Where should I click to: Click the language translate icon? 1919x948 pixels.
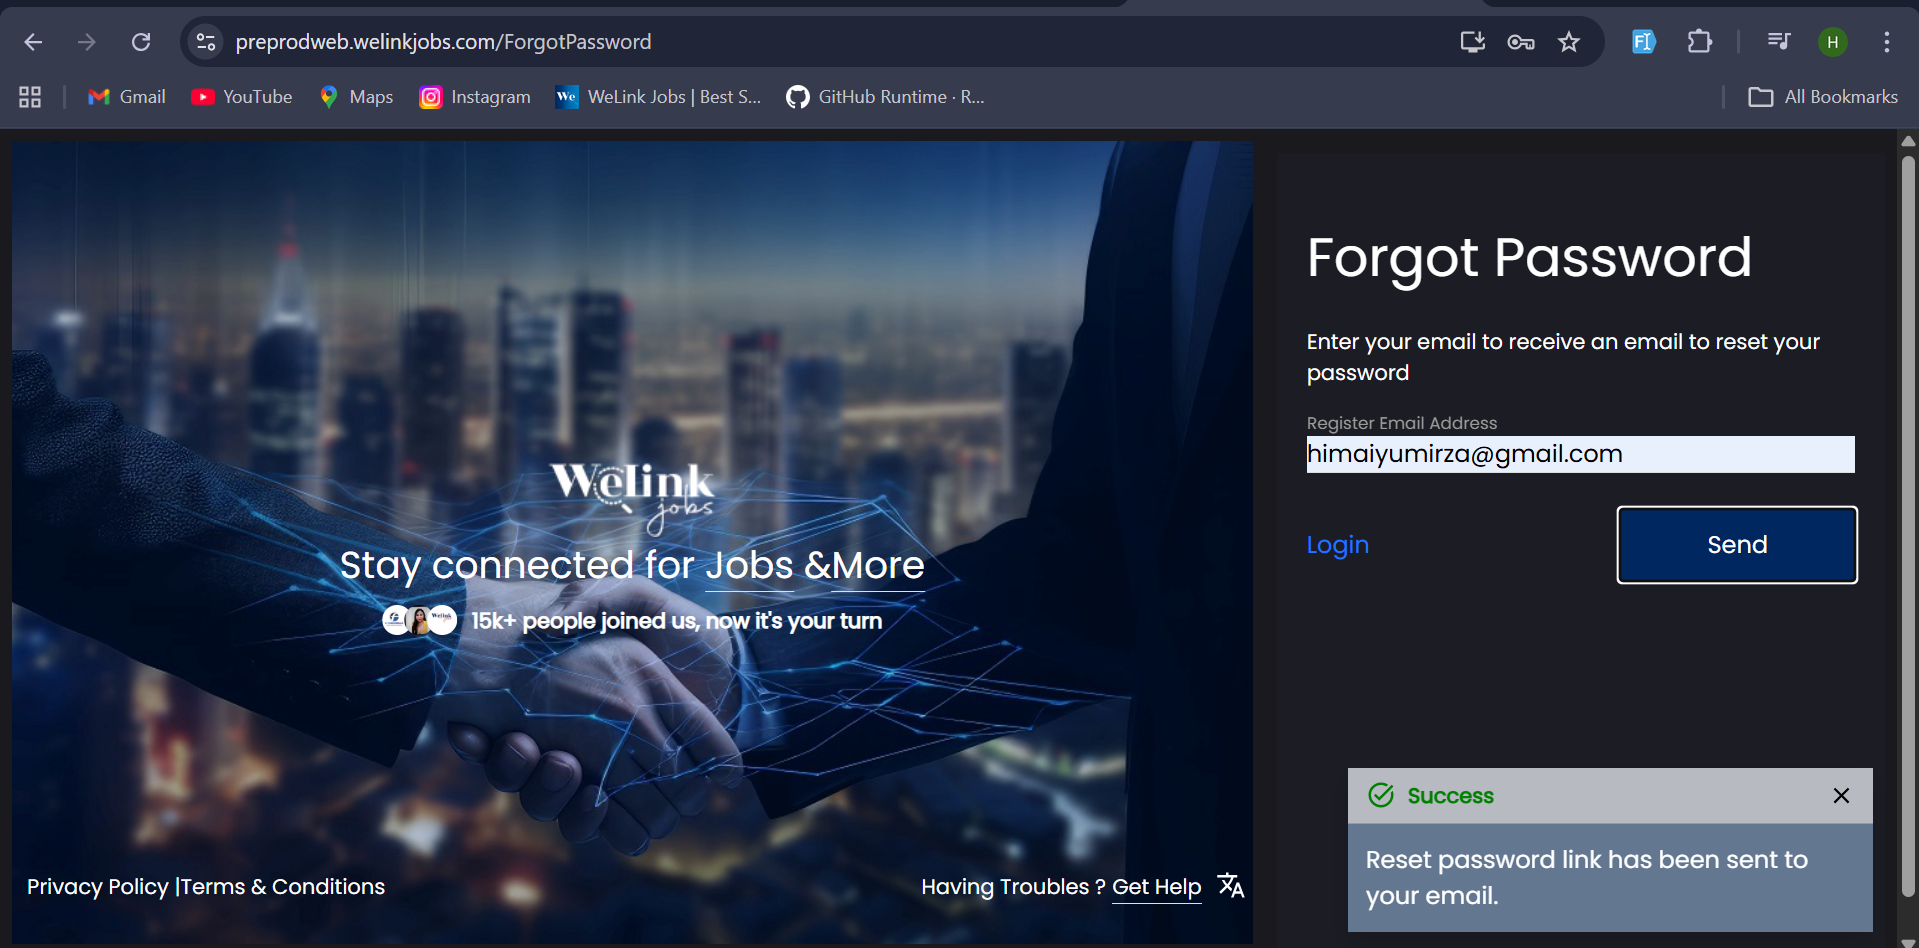click(x=1230, y=886)
